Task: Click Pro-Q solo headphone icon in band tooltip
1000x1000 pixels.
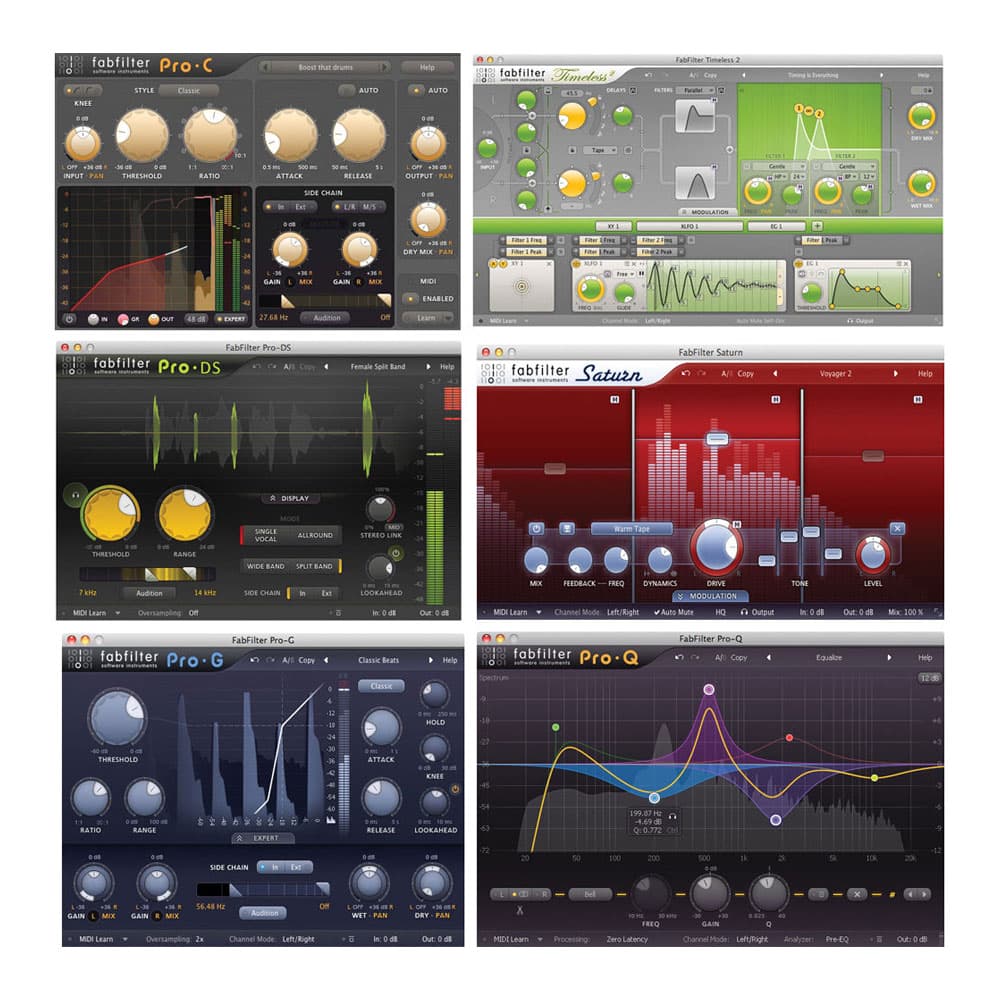Action: (672, 815)
